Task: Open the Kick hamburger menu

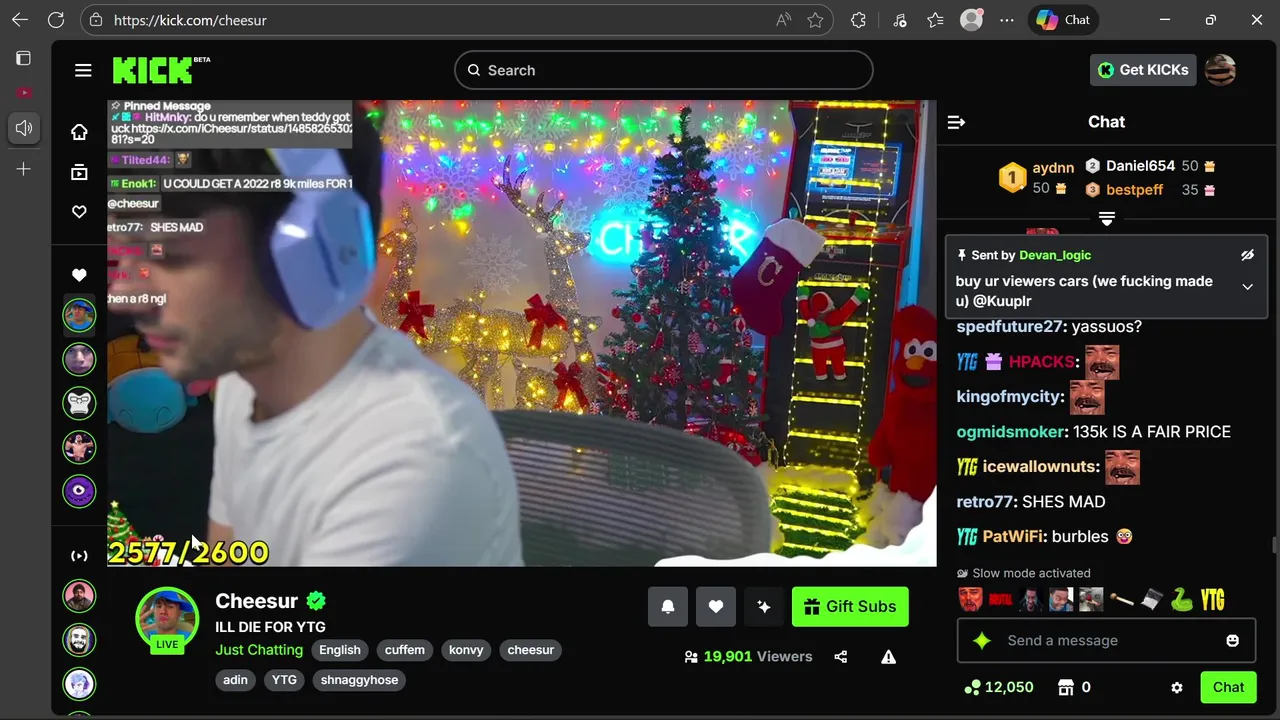Action: coord(83,70)
